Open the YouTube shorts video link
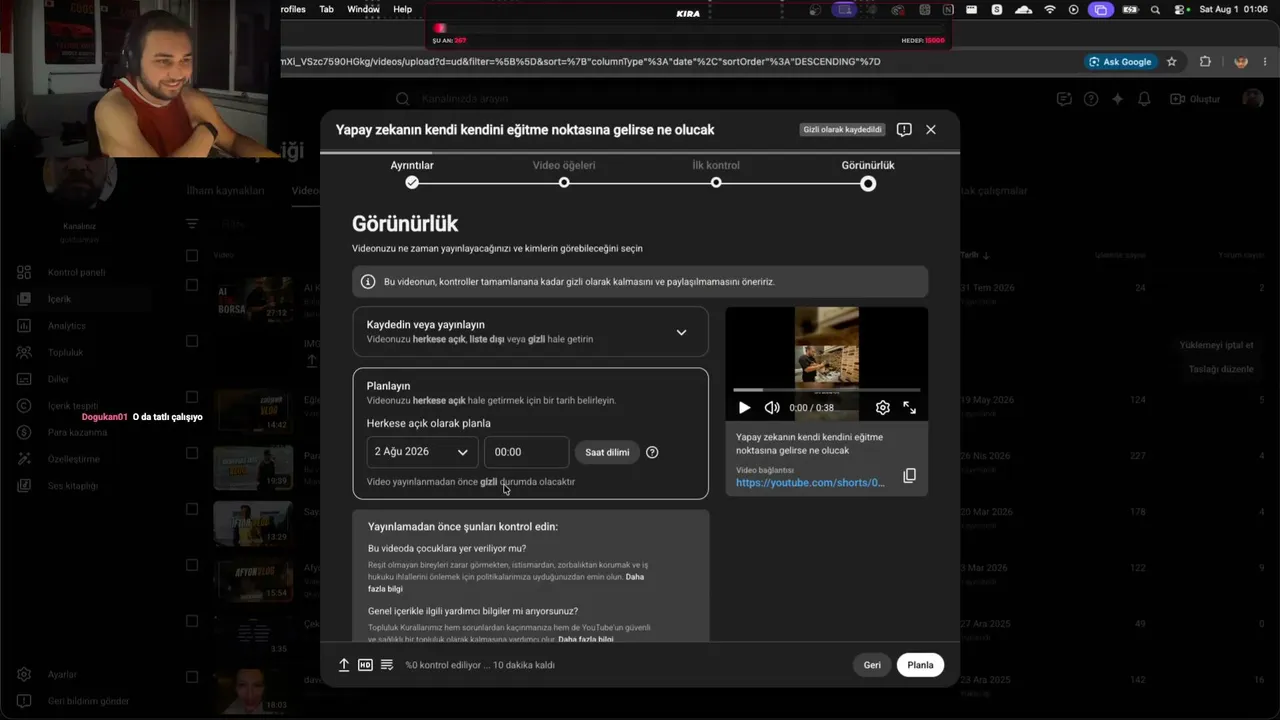This screenshot has height=720, width=1280. click(810, 483)
